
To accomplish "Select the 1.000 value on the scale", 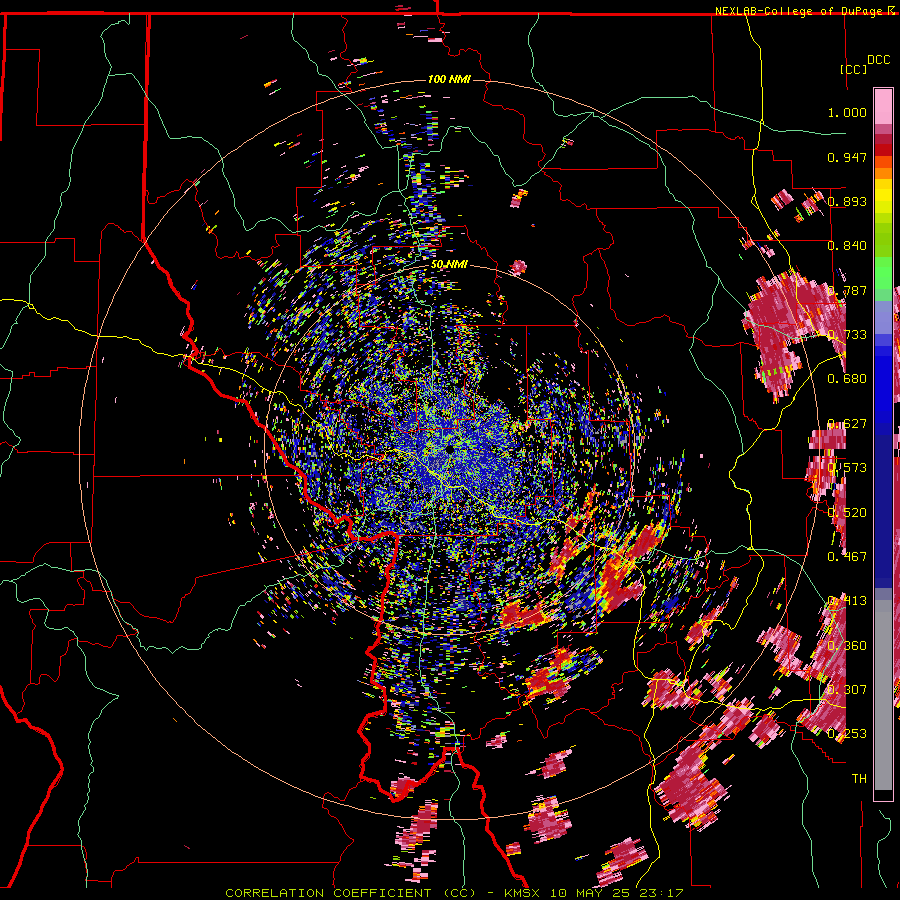I will (847, 112).
